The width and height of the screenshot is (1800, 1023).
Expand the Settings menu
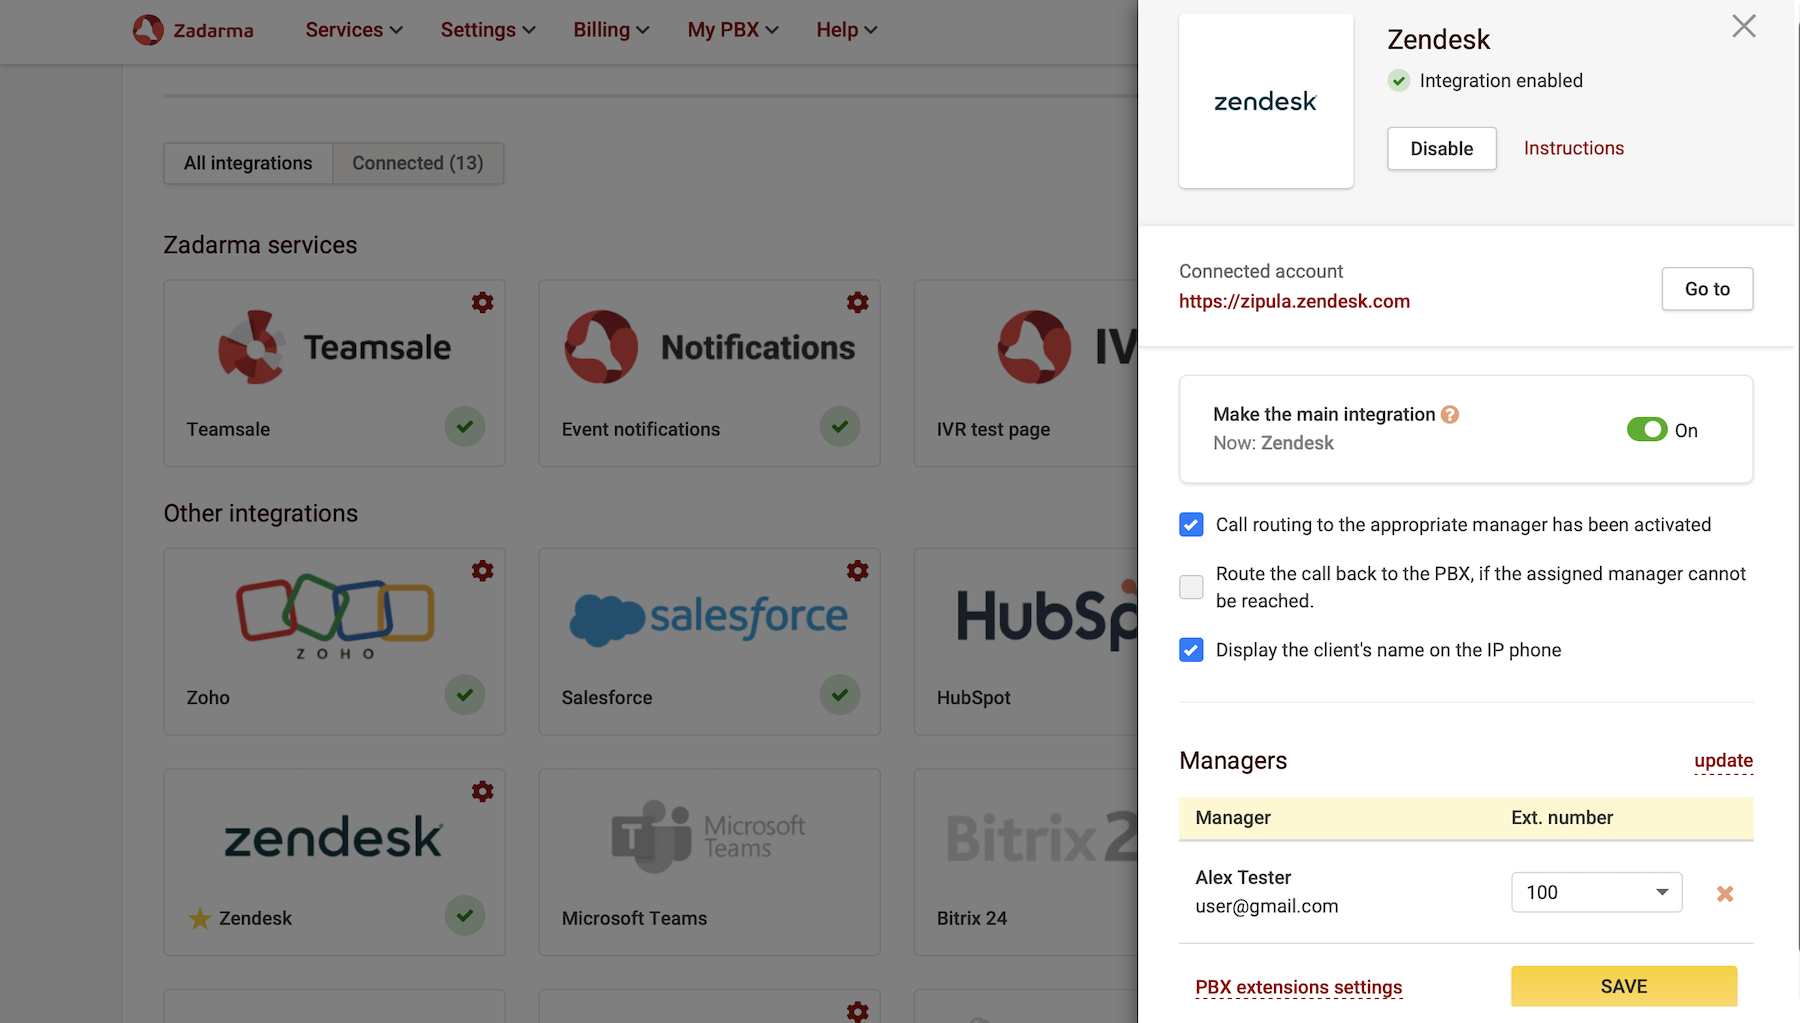488,30
